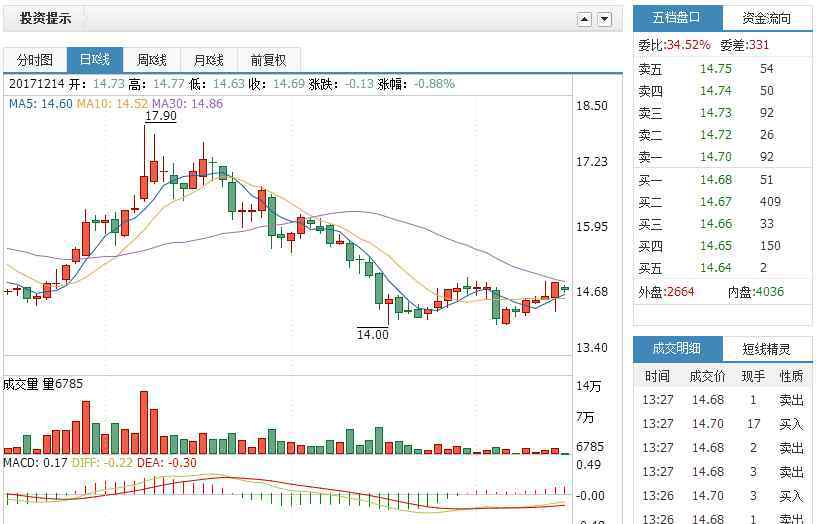
Task: Click the DEA: -0.30 label
Action: [167, 463]
